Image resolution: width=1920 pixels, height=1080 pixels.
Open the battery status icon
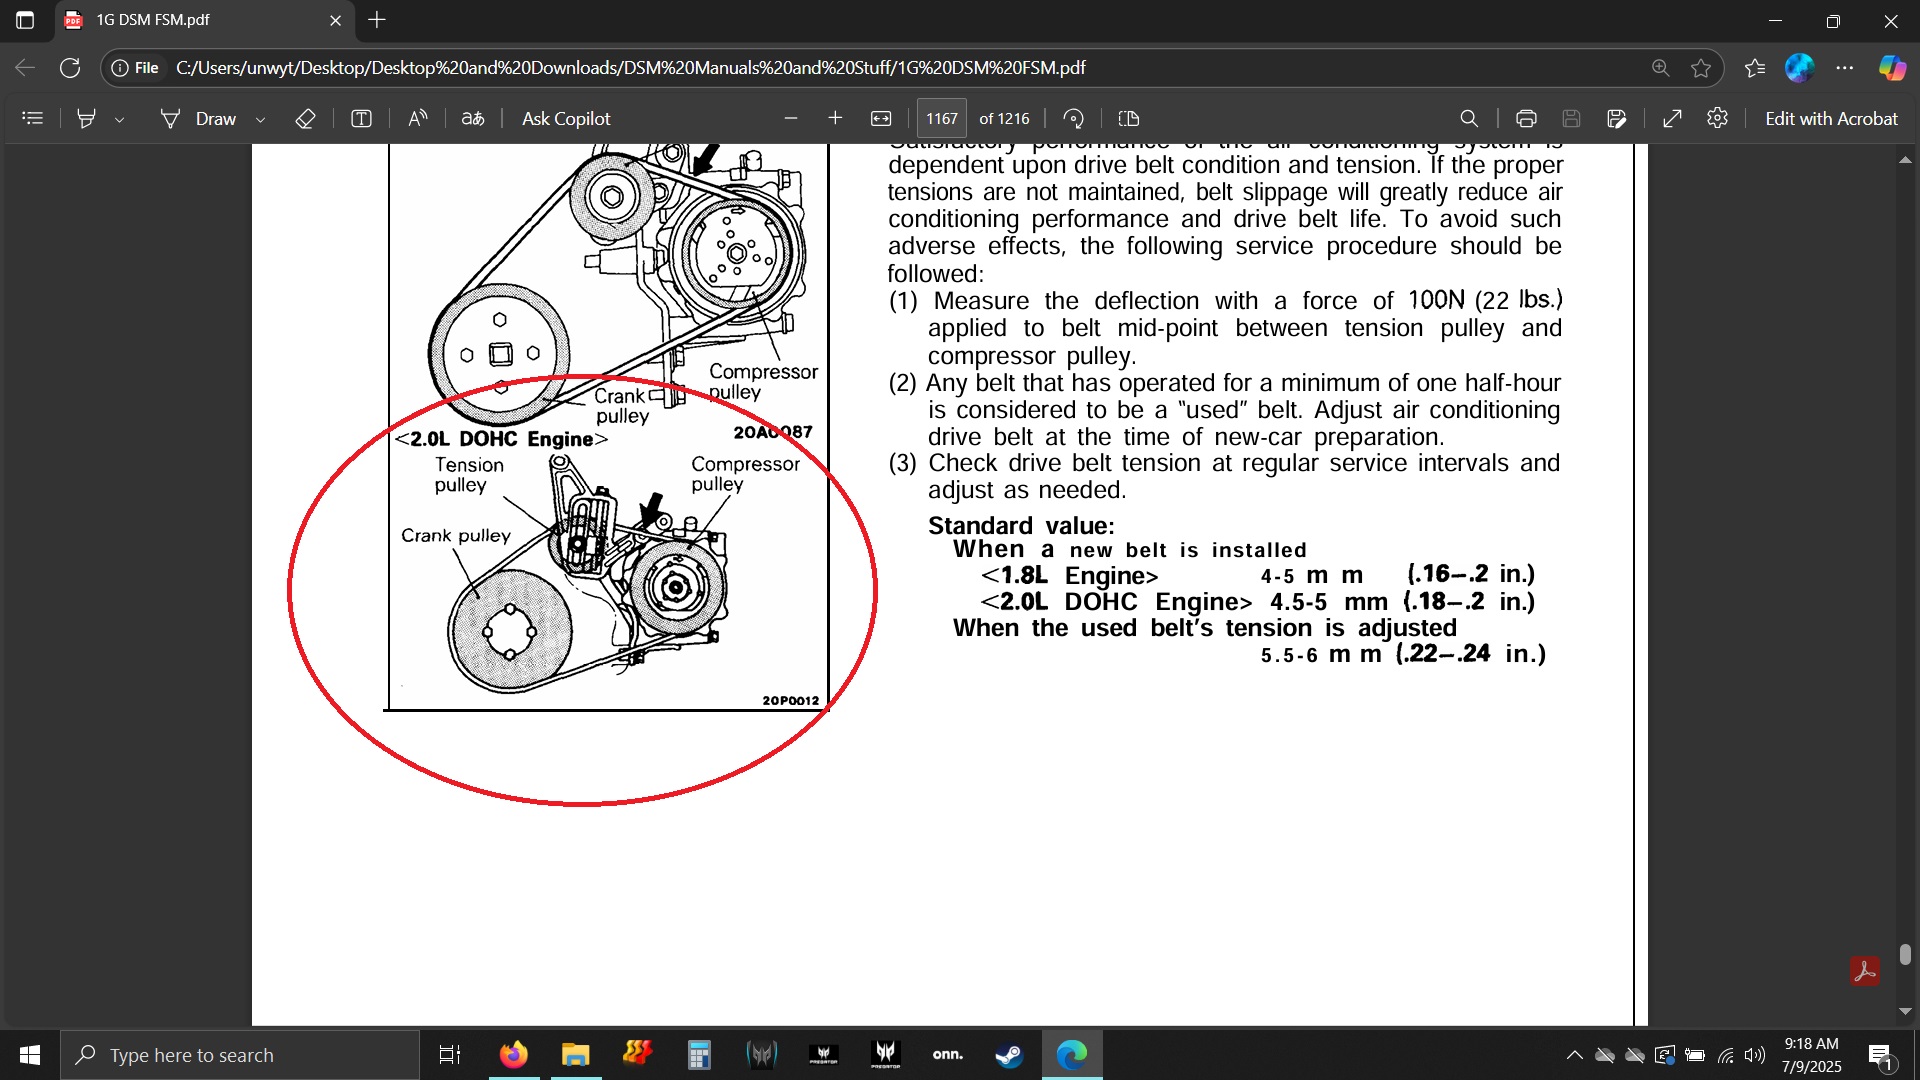(x=1695, y=1055)
